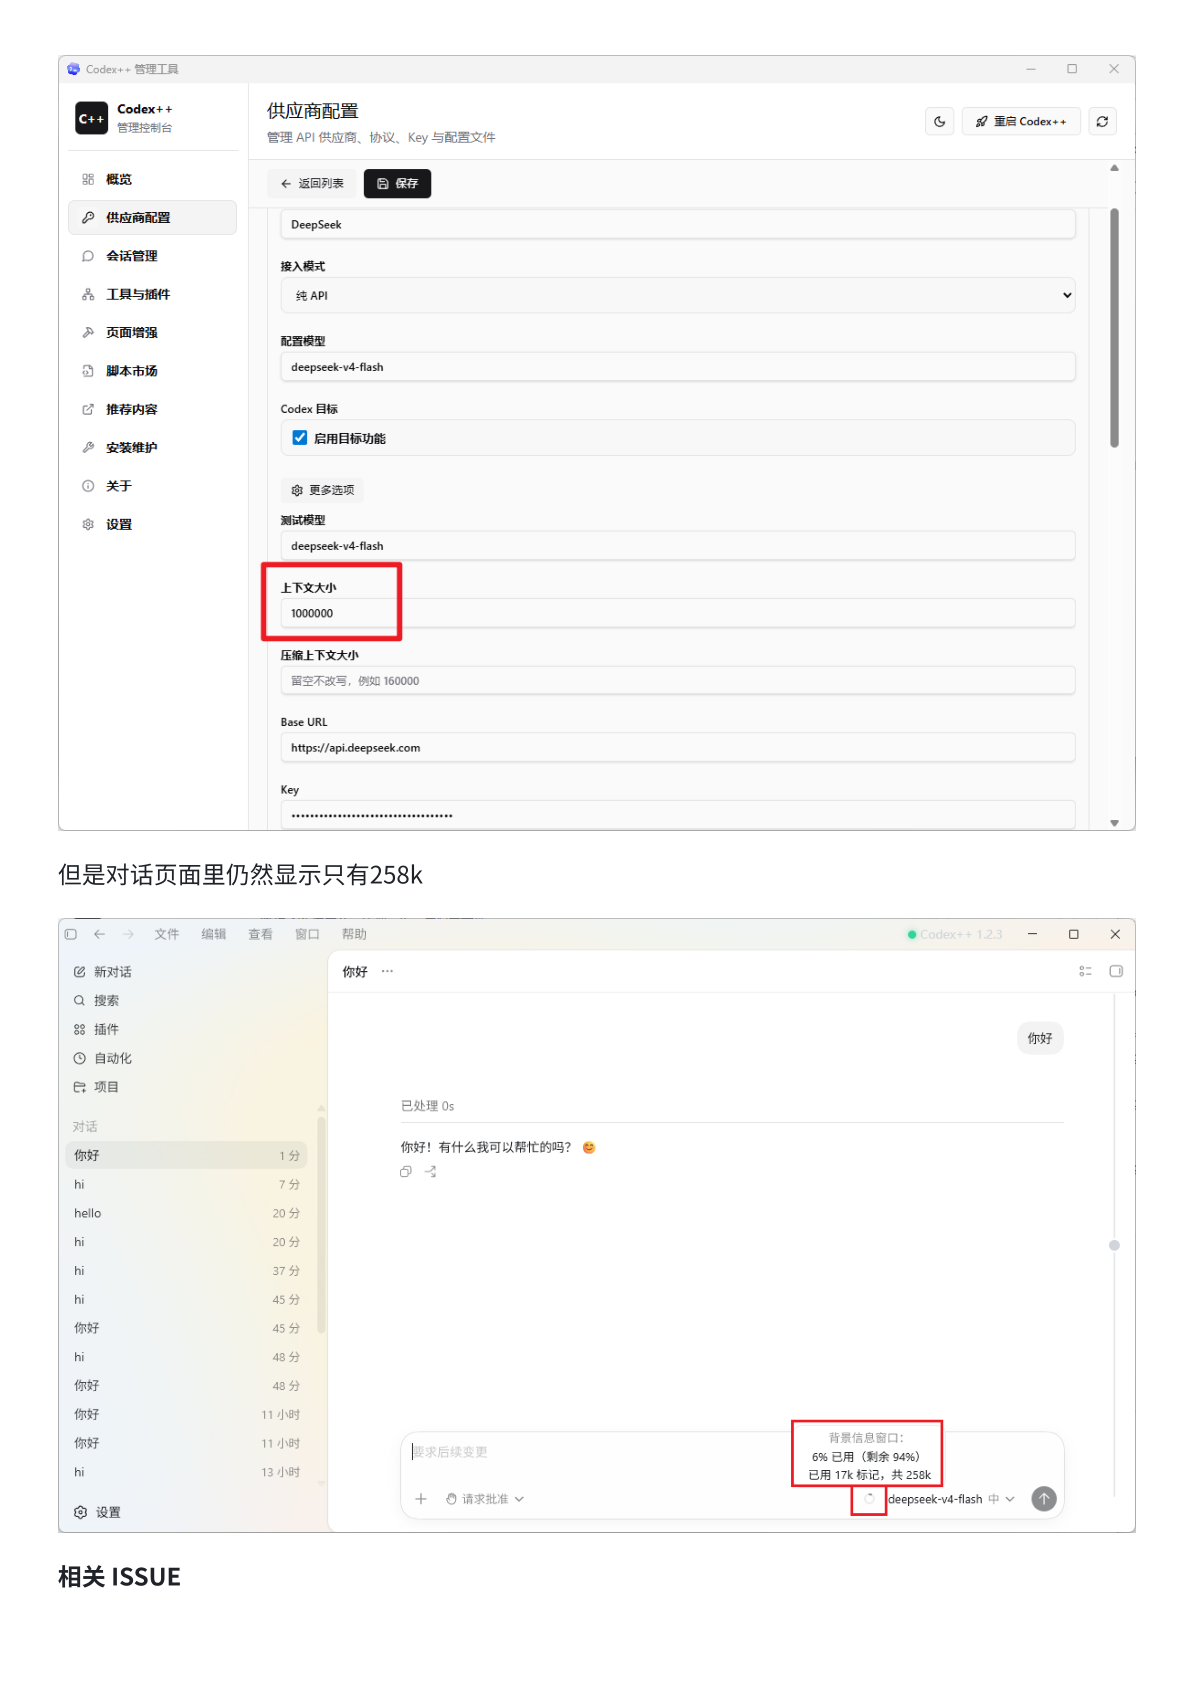Open the hi conversation from 7 分
The width and height of the screenshot is (1192, 1684).
click(x=187, y=1184)
